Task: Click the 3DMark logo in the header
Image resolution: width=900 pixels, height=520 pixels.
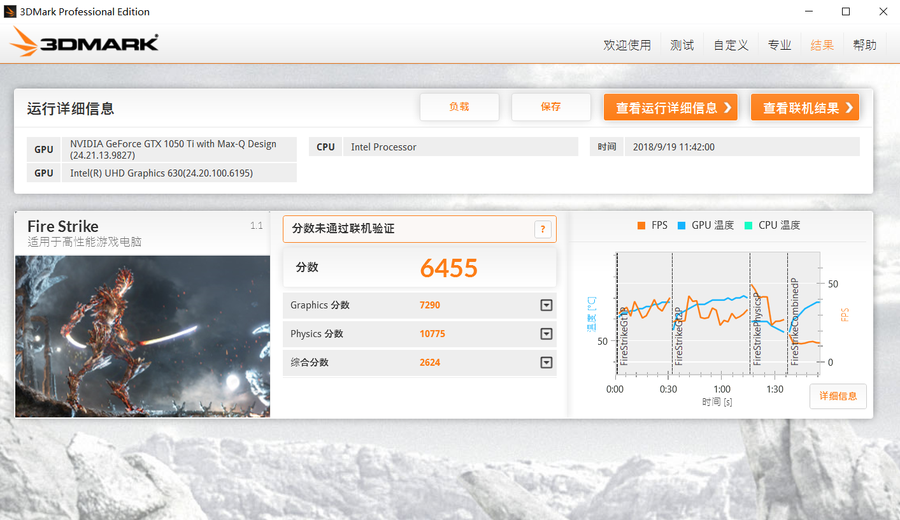Action: tap(84, 43)
